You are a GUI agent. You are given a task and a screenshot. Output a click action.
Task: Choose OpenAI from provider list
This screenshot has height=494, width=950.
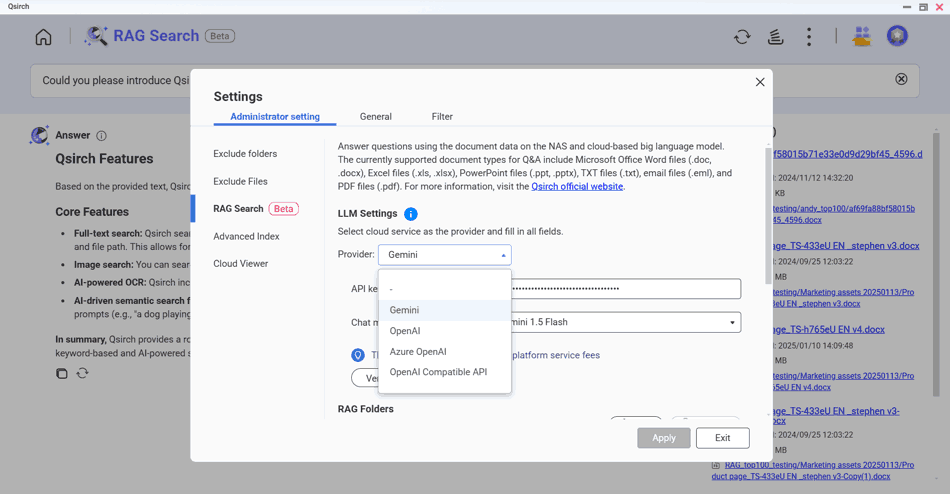click(445, 331)
